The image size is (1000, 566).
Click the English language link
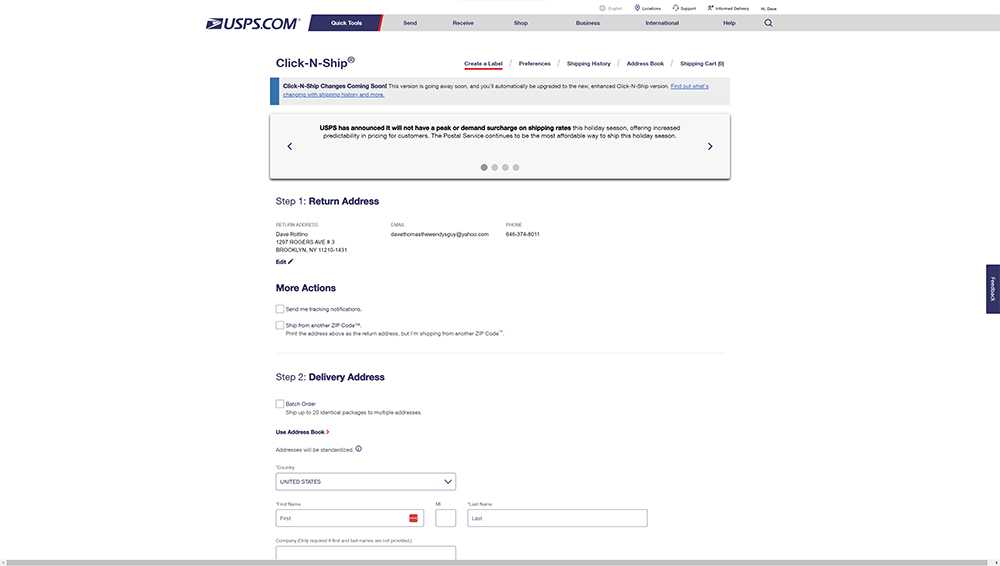click(615, 8)
